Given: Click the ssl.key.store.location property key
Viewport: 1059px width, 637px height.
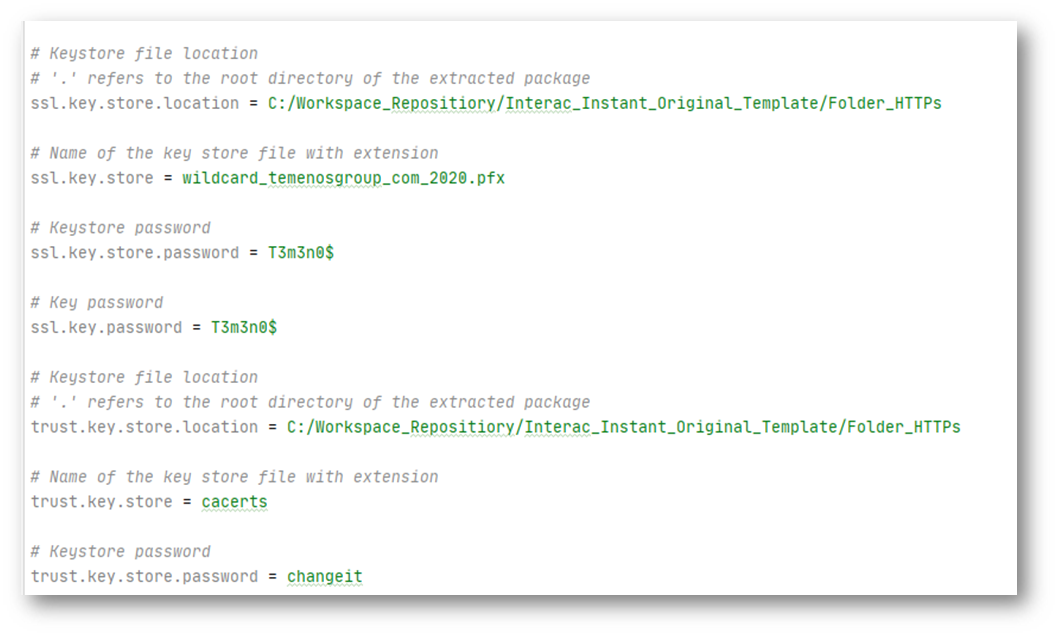Looking at the screenshot, I should tap(135, 103).
